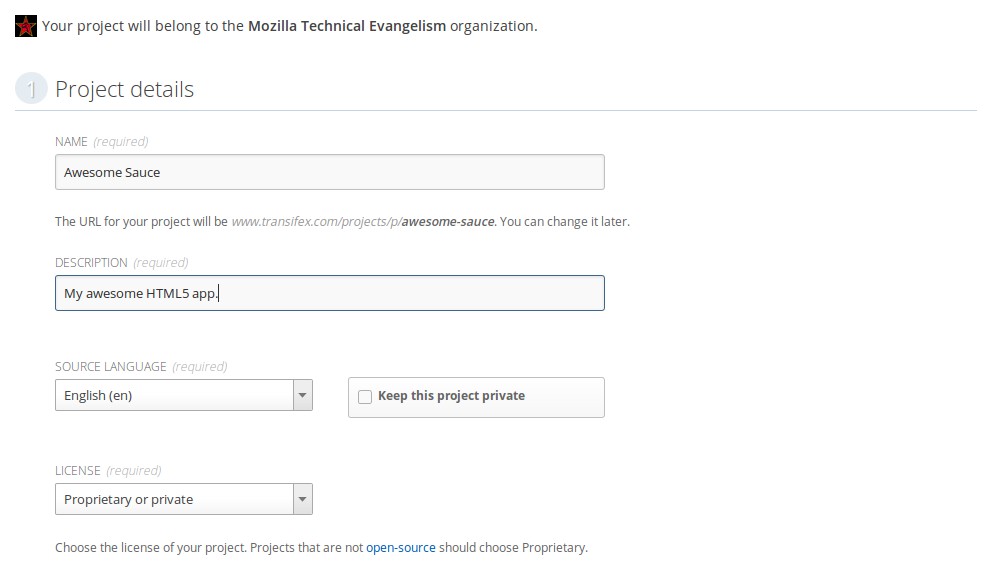This screenshot has height=580, width=999.
Task: Click the Project details heading
Action: pyautogui.click(x=124, y=89)
